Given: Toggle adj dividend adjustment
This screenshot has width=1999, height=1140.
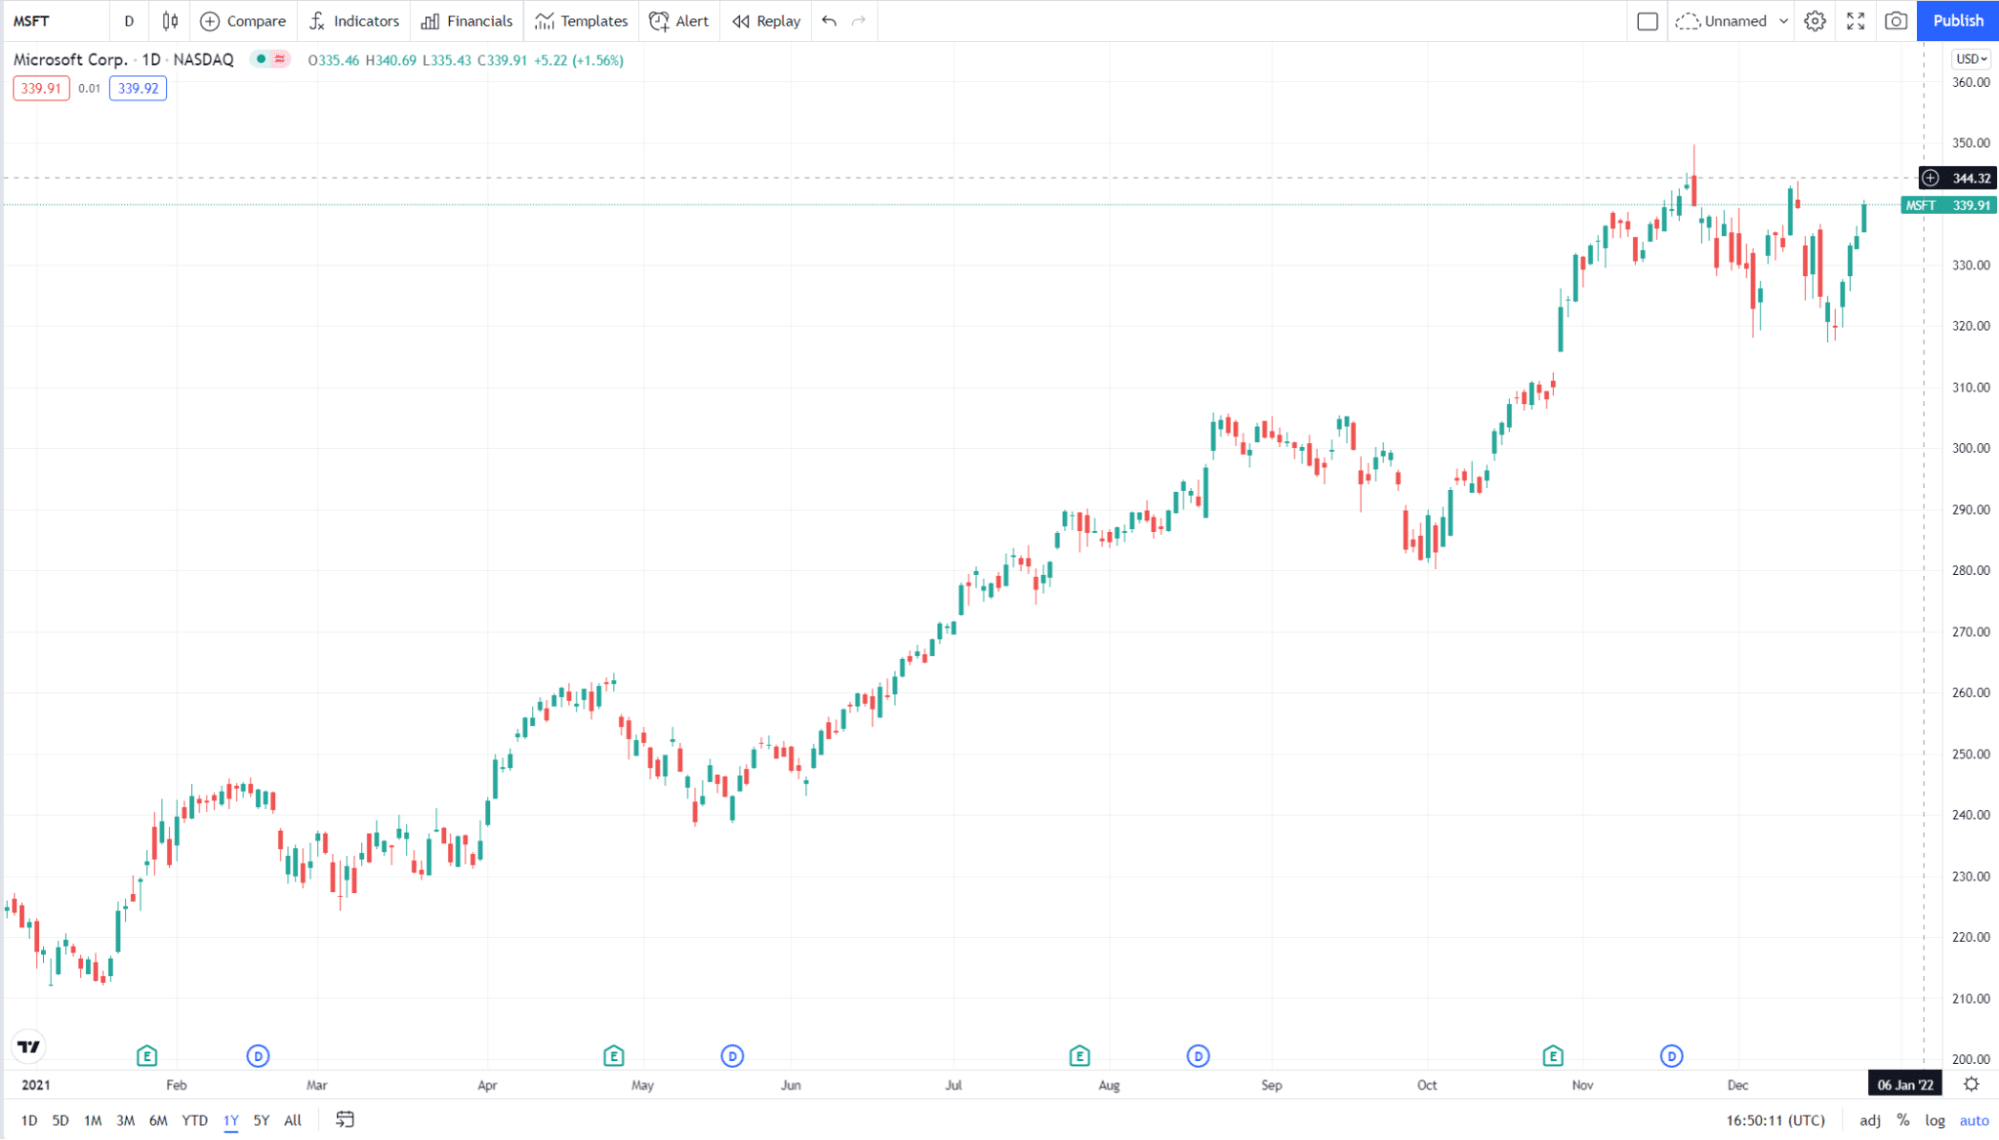Looking at the screenshot, I should pyautogui.click(x=1869, y=1121).
